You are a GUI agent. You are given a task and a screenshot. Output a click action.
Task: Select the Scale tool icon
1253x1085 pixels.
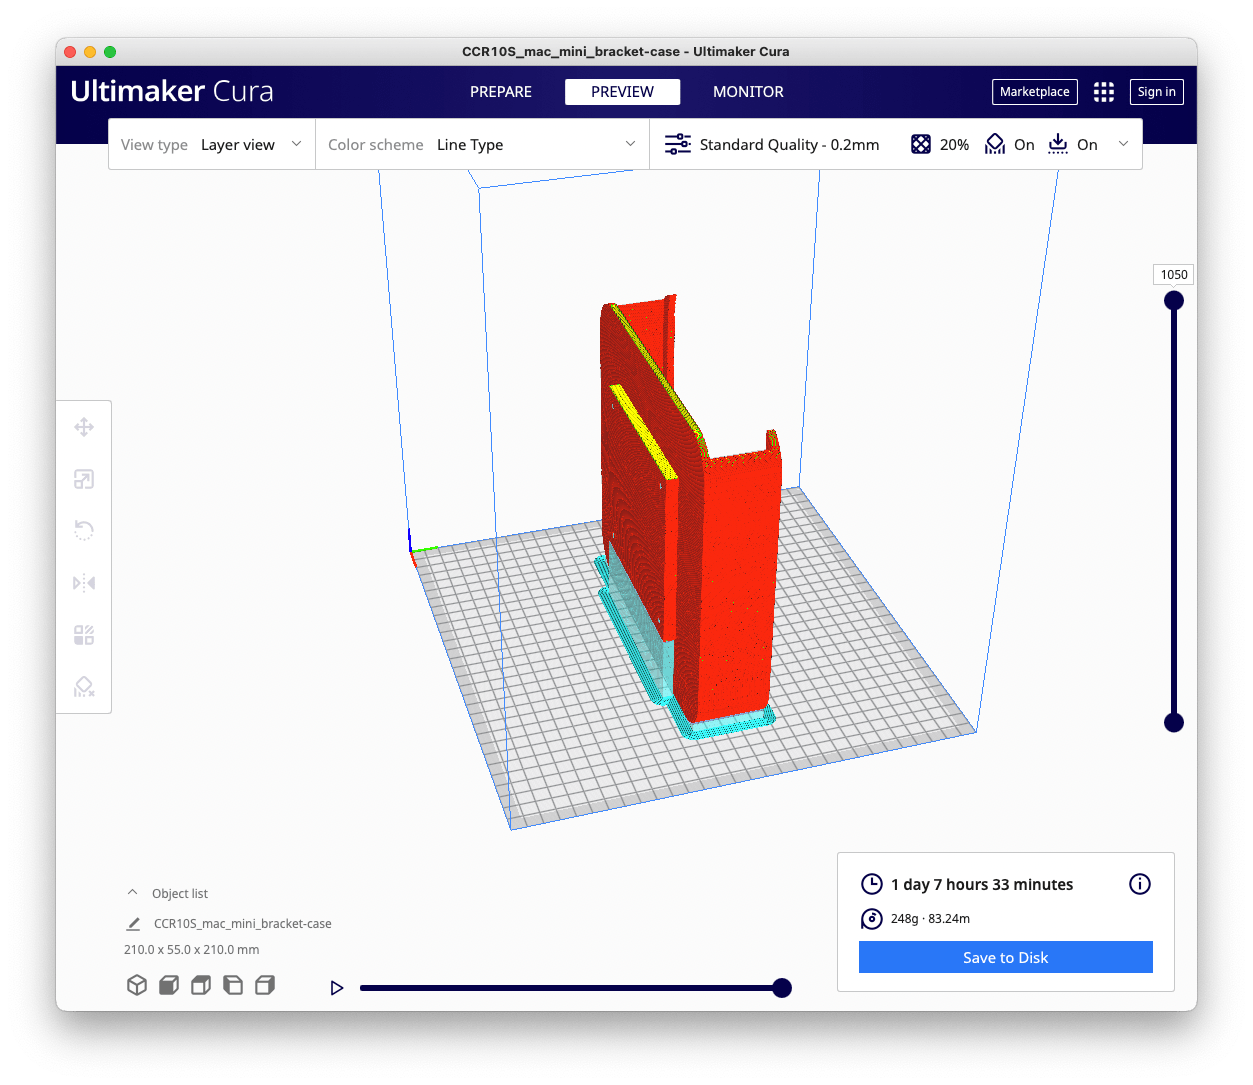(x=84, y=479)
